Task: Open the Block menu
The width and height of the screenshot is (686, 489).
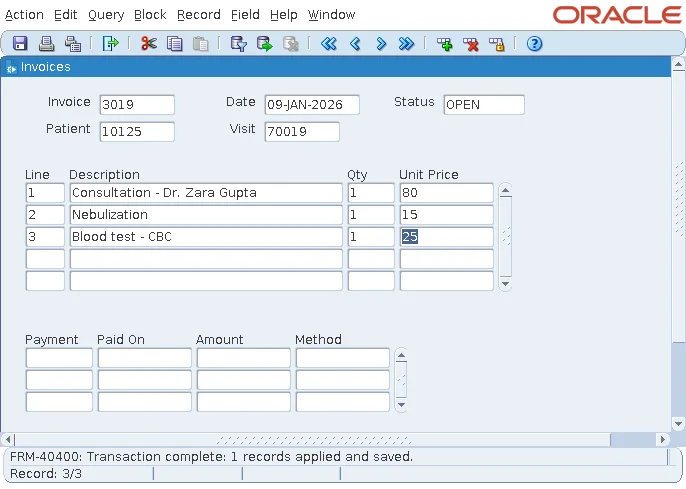Action: tap(150, 15)
